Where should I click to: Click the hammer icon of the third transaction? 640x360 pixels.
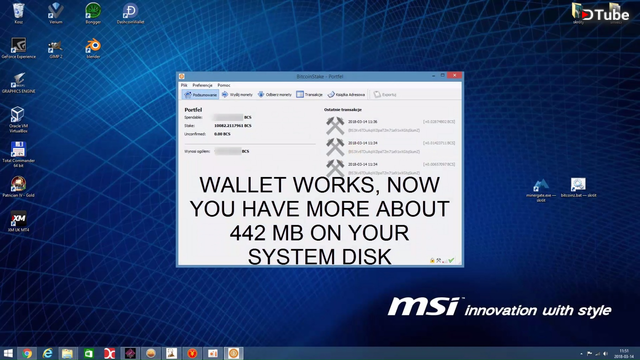[x=335, y=167]
